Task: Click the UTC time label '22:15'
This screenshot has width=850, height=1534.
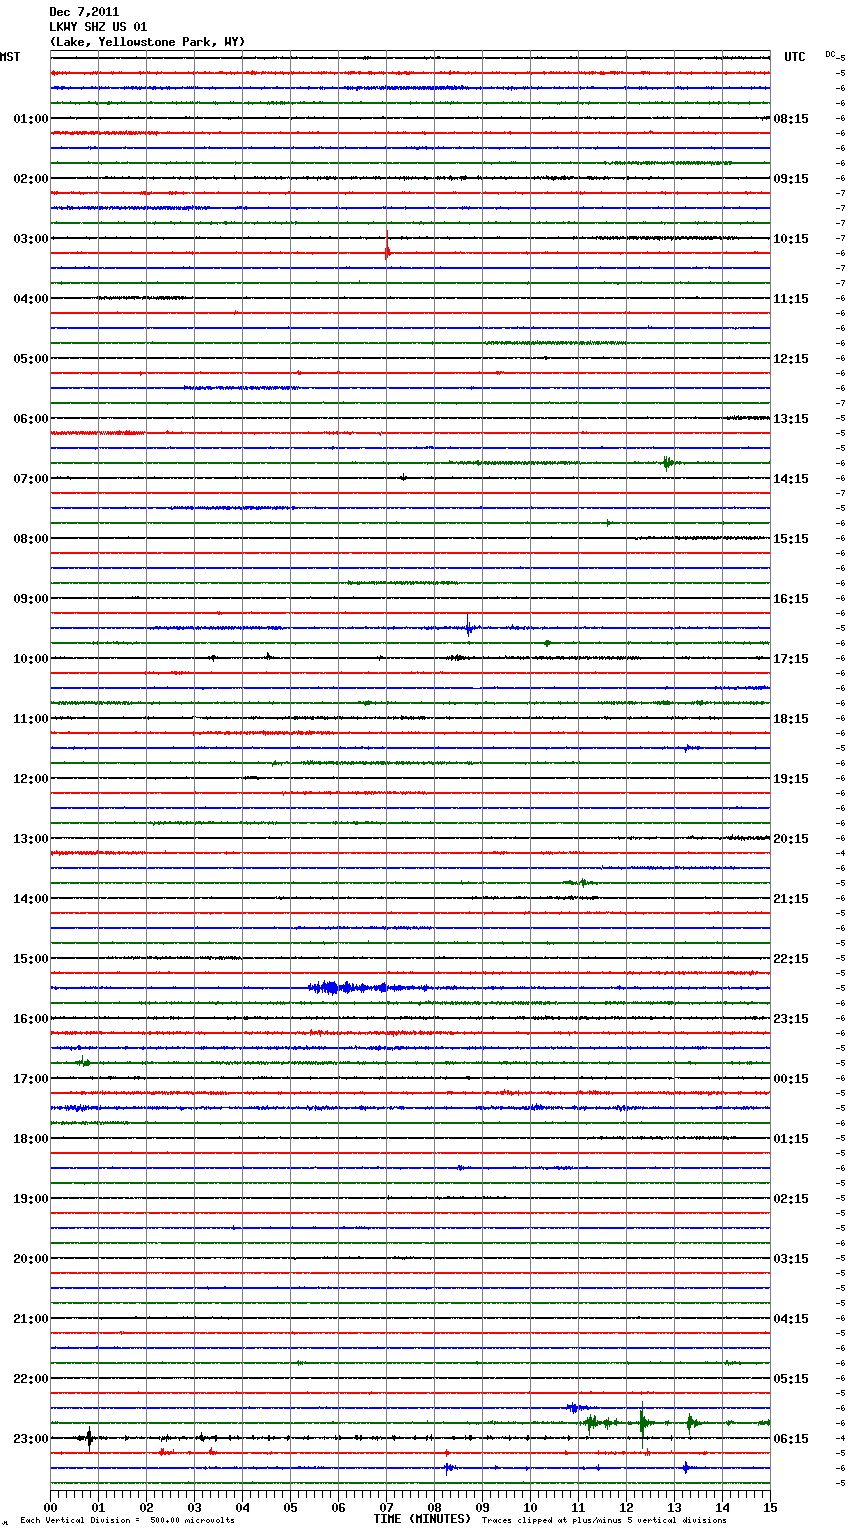Action: (x=791, y=959)
